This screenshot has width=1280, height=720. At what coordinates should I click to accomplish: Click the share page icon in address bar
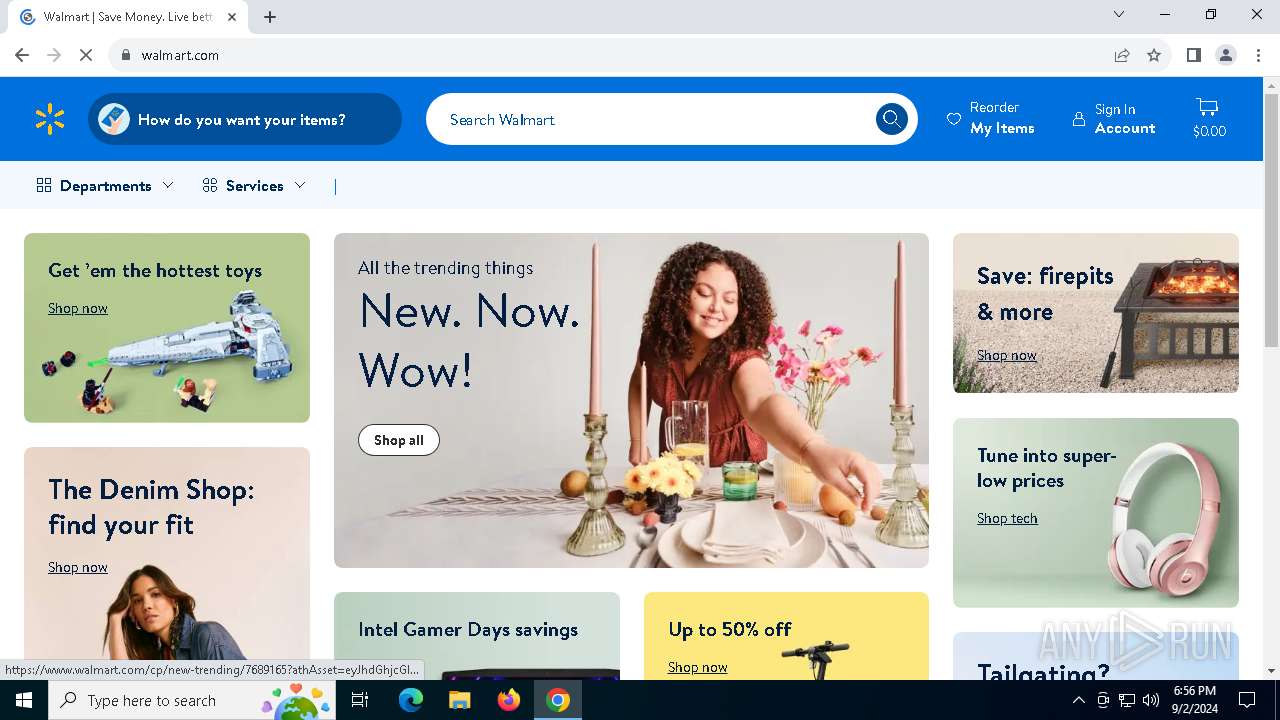tap(1122, 55)
